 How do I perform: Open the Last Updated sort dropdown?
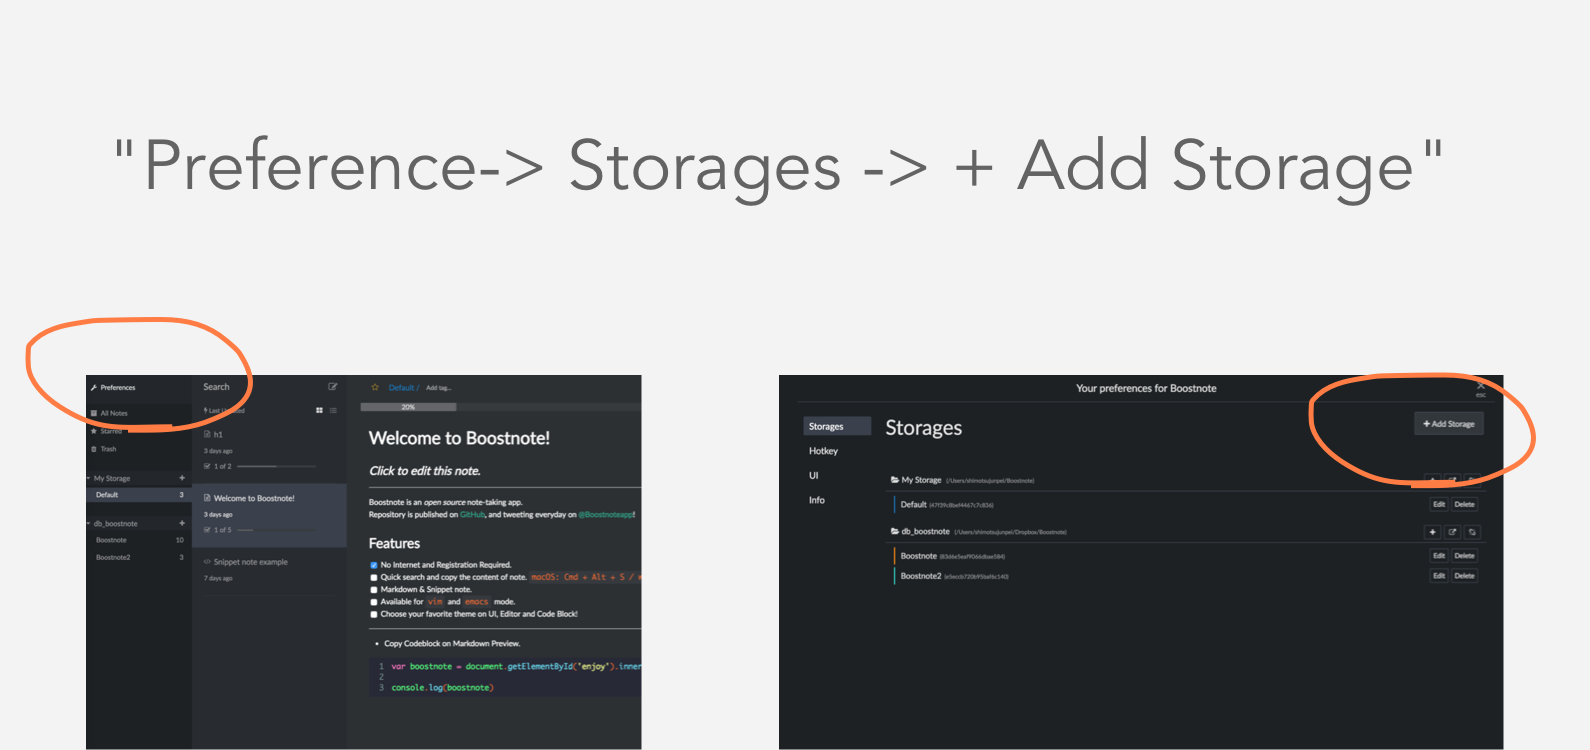click(x=224, y=411)
